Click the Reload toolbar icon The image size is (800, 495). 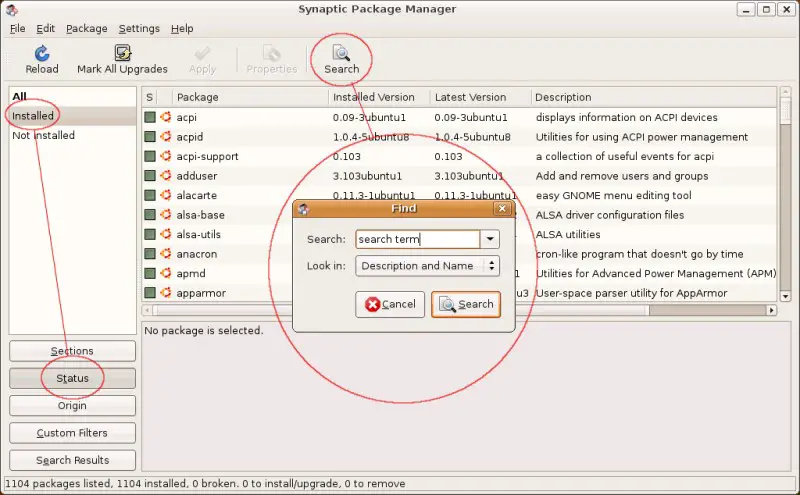pyautogui.click(x=42, y=53)
